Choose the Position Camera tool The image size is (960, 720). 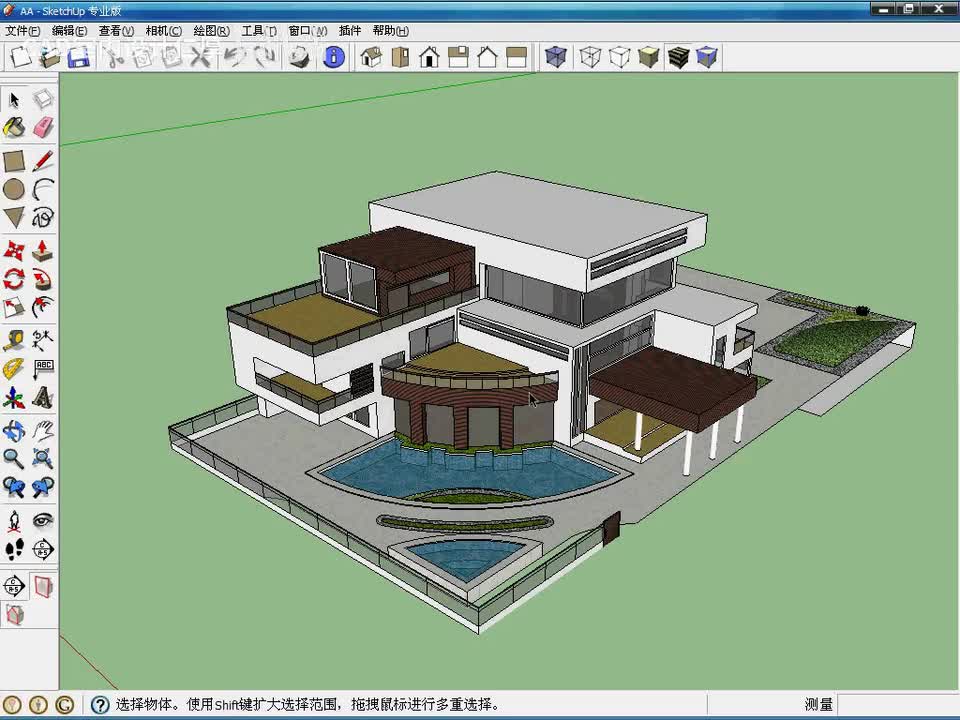click(14, 522)
